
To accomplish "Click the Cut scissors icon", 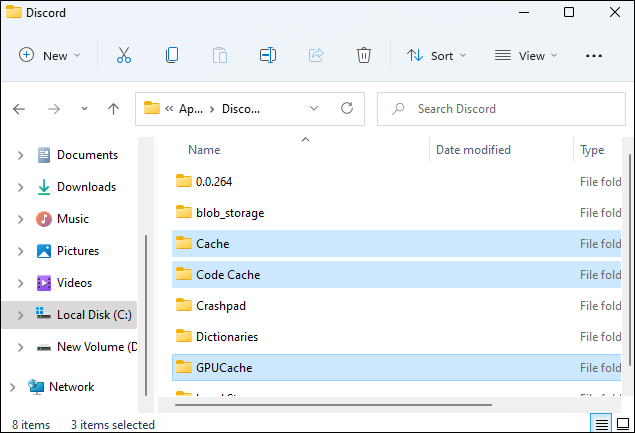I will coord(124,56).
